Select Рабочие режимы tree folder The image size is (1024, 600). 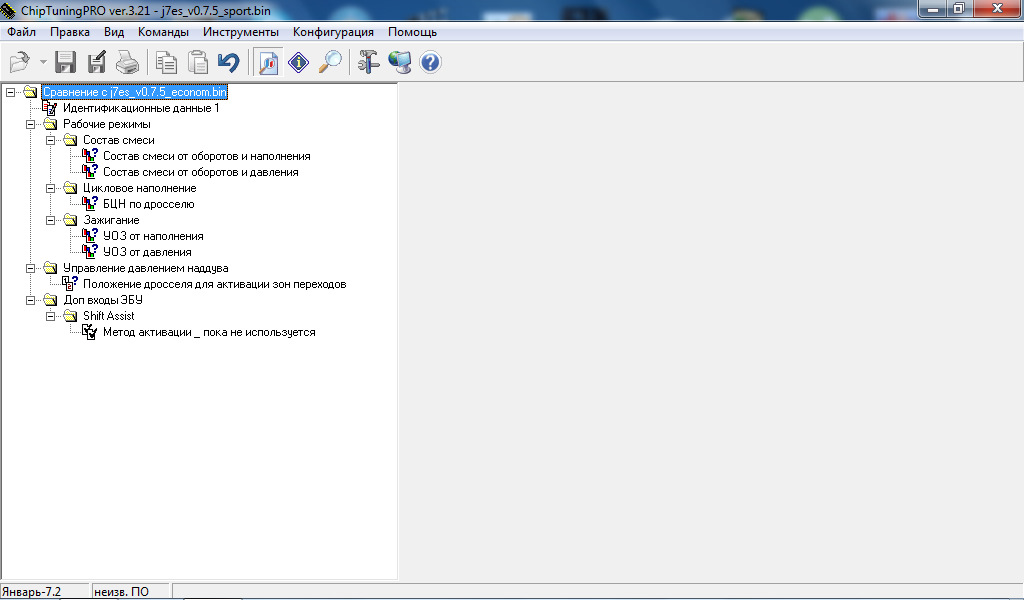coord(106,124)
